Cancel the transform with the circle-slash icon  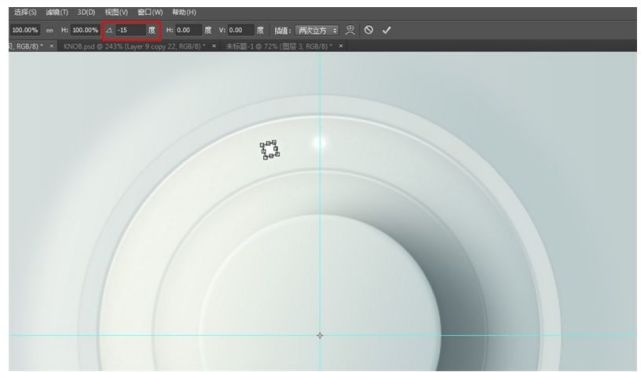[x=368, y=30]
